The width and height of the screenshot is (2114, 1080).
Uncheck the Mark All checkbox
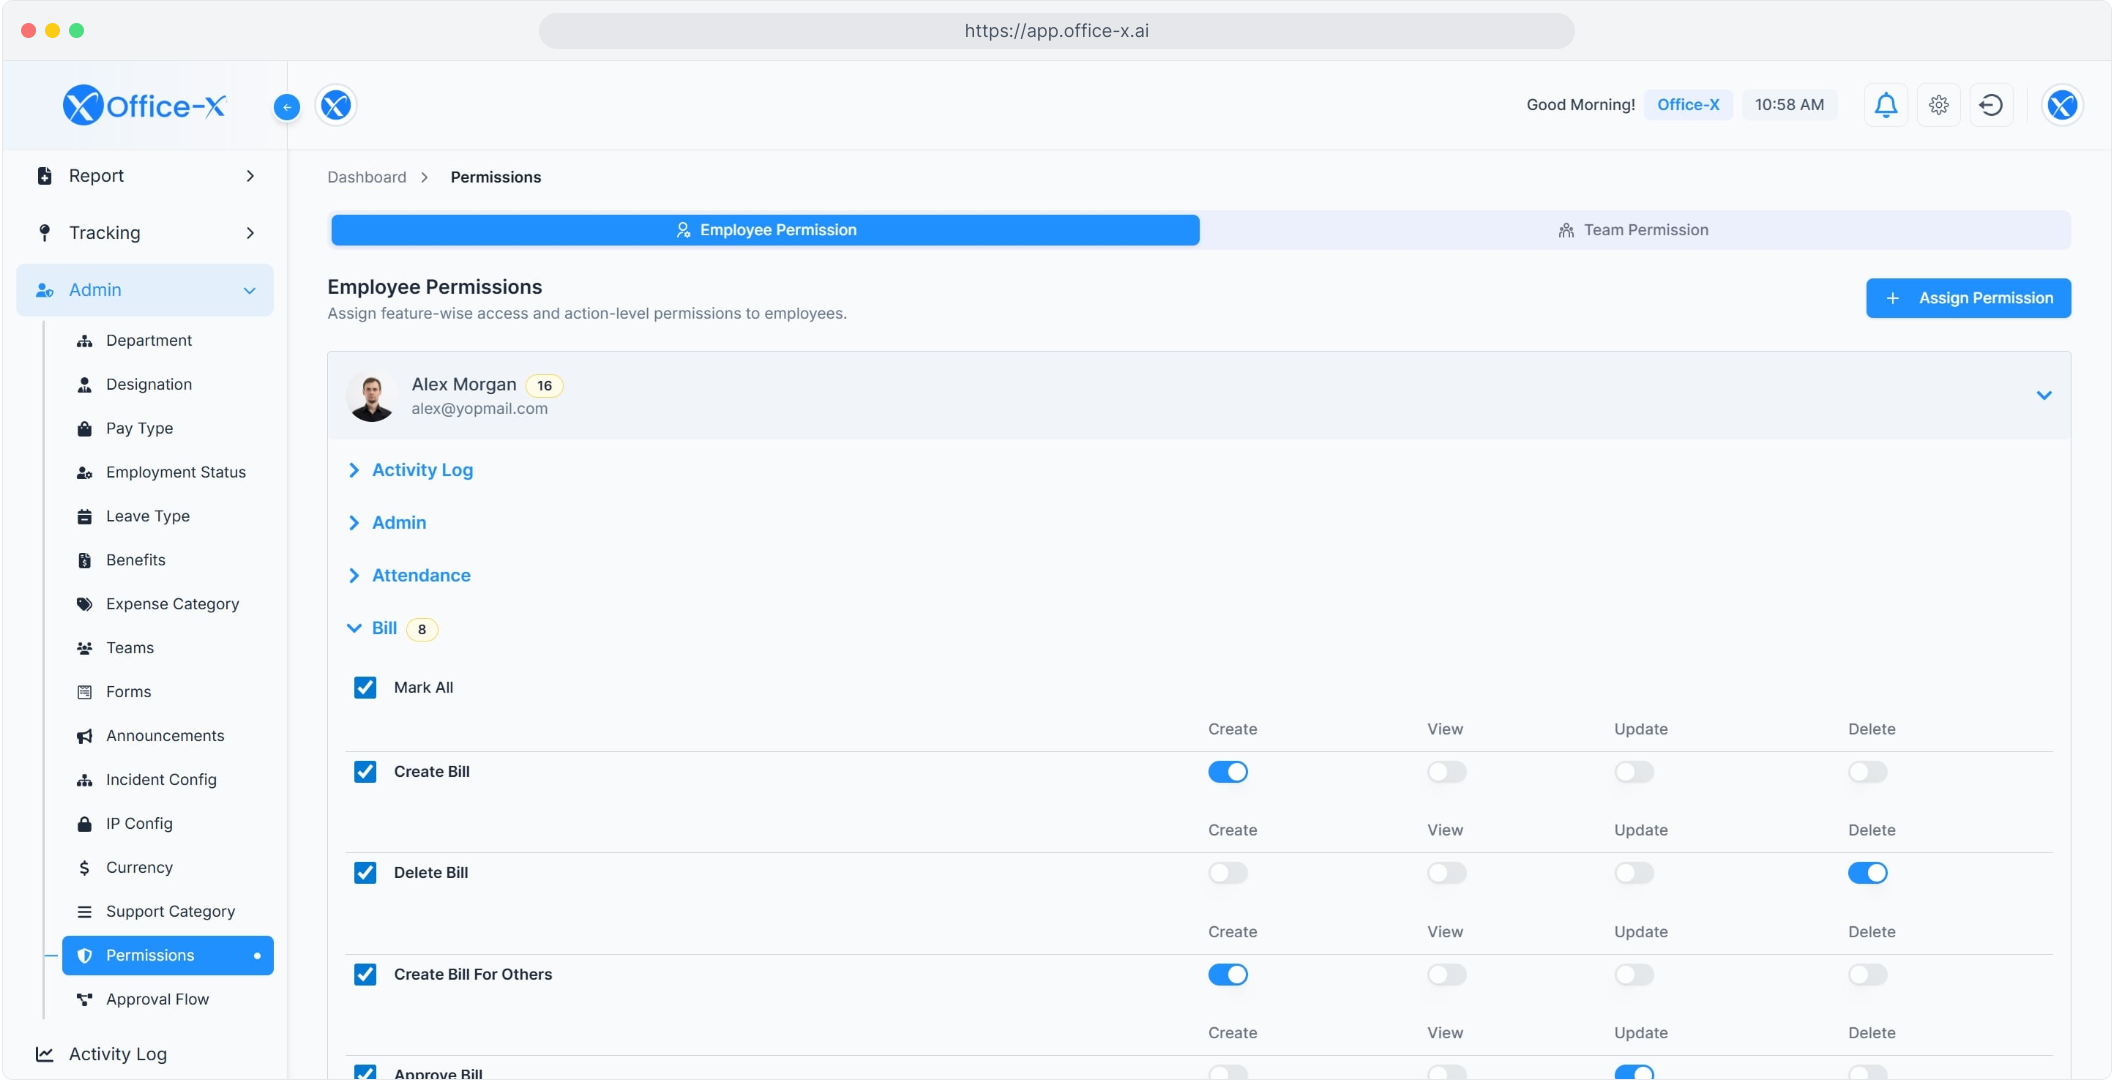click(365, 688)
